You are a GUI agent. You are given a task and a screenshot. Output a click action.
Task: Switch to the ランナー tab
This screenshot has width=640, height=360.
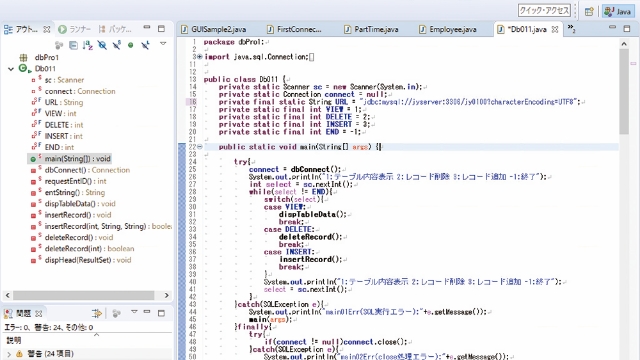coord(74,29)
